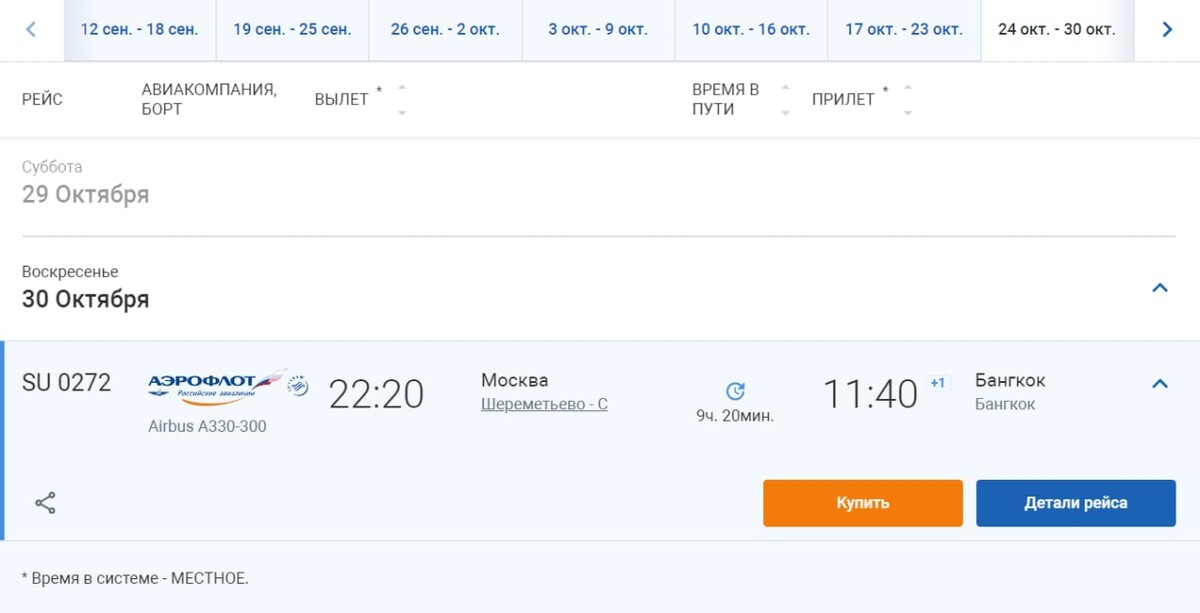Collapse the SU 0272 flight details chevron
The width and height of the screenshot is (1200, 613).
[x=1160, y=383]
